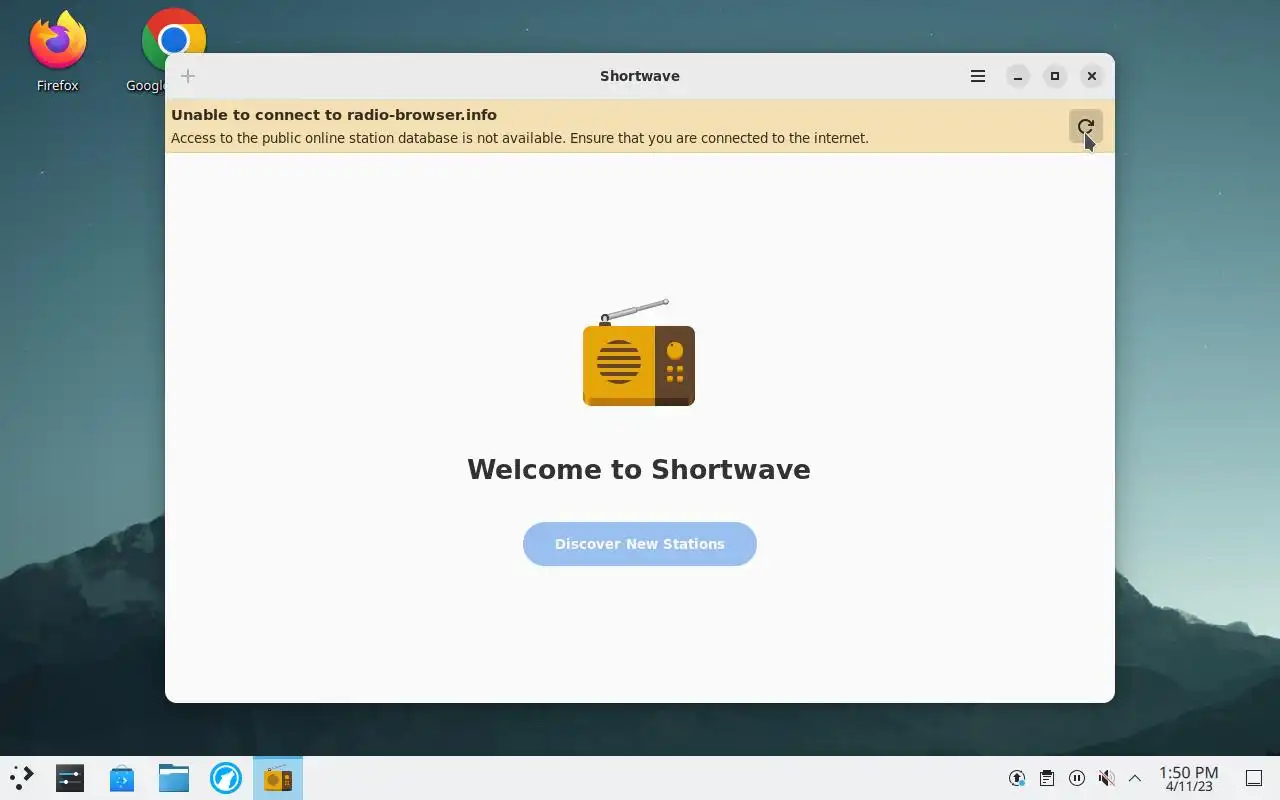Click the 'Access to the public online station database' message
The width and height of the screenshot is (1280, 800).
[520, 138]
